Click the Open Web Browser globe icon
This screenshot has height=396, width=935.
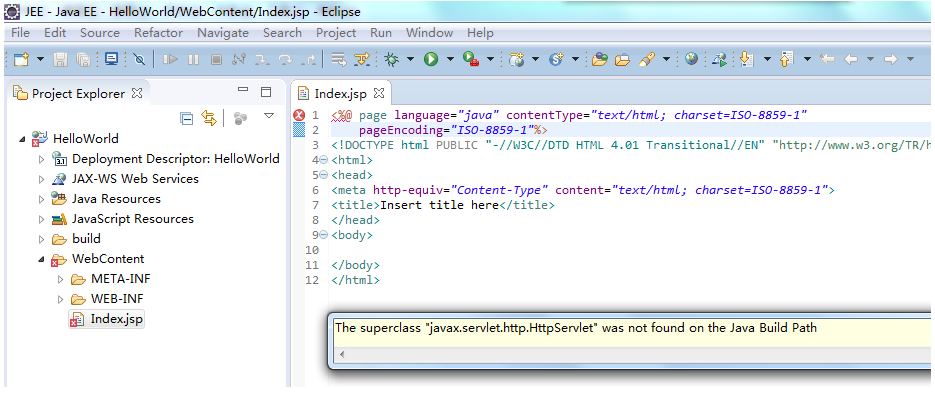point(692,58)
